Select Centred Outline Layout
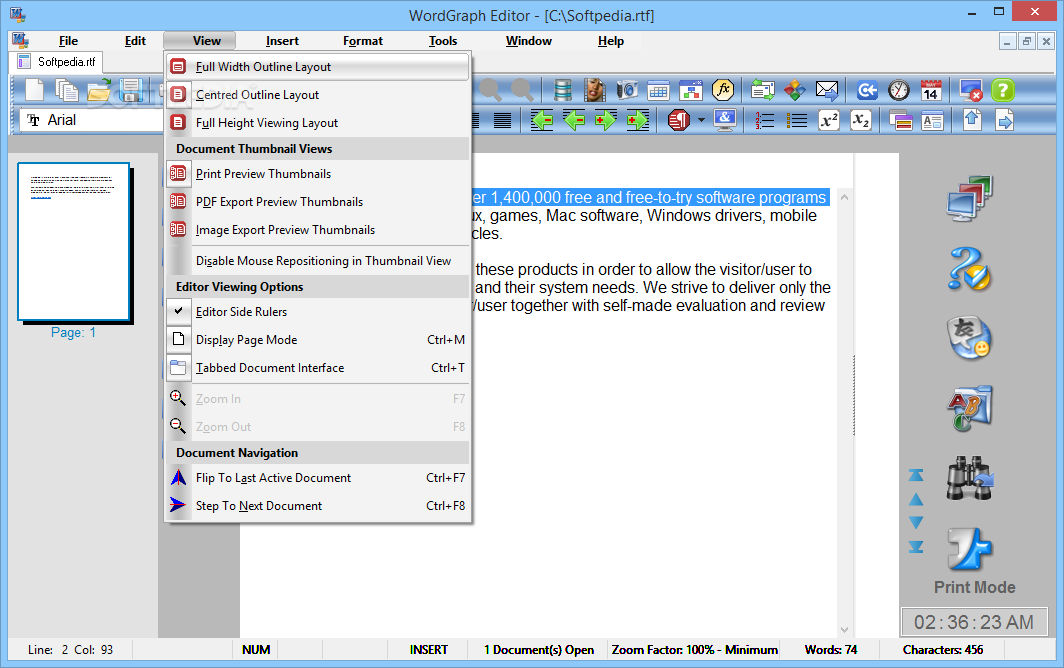This screenshot has width=1064, height=668. pos(317,94)
